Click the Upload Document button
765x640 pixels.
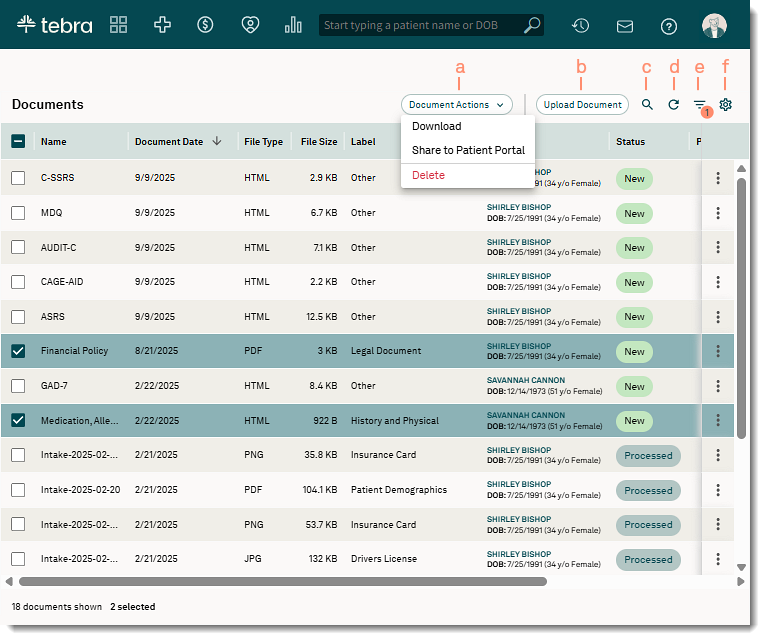pyautogui.click(x=582, y=104)
